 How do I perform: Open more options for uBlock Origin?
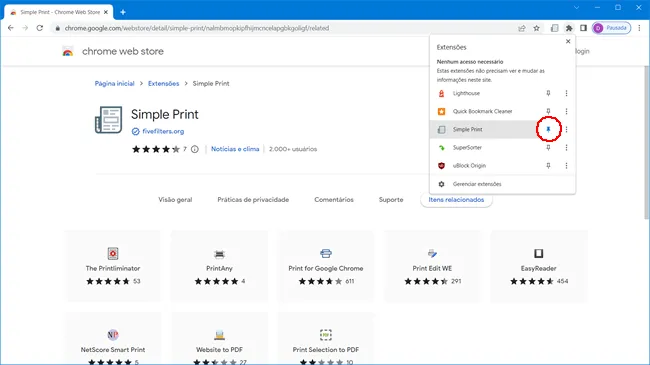pos(566,165)
